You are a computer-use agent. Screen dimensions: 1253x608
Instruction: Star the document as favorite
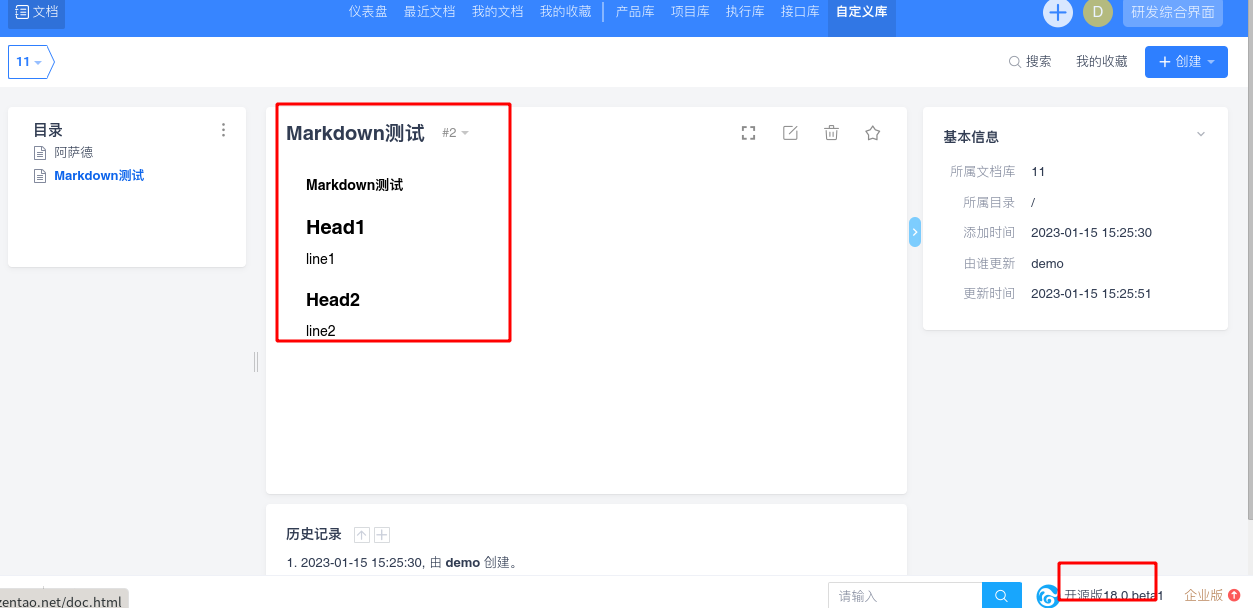872,133
